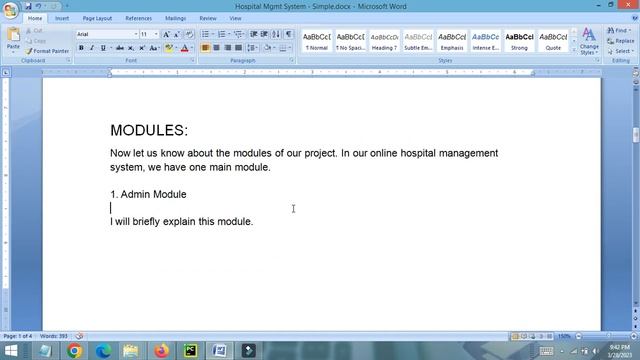
Task: Click Replace in Editing group
Action: click(x=621, y=41)
